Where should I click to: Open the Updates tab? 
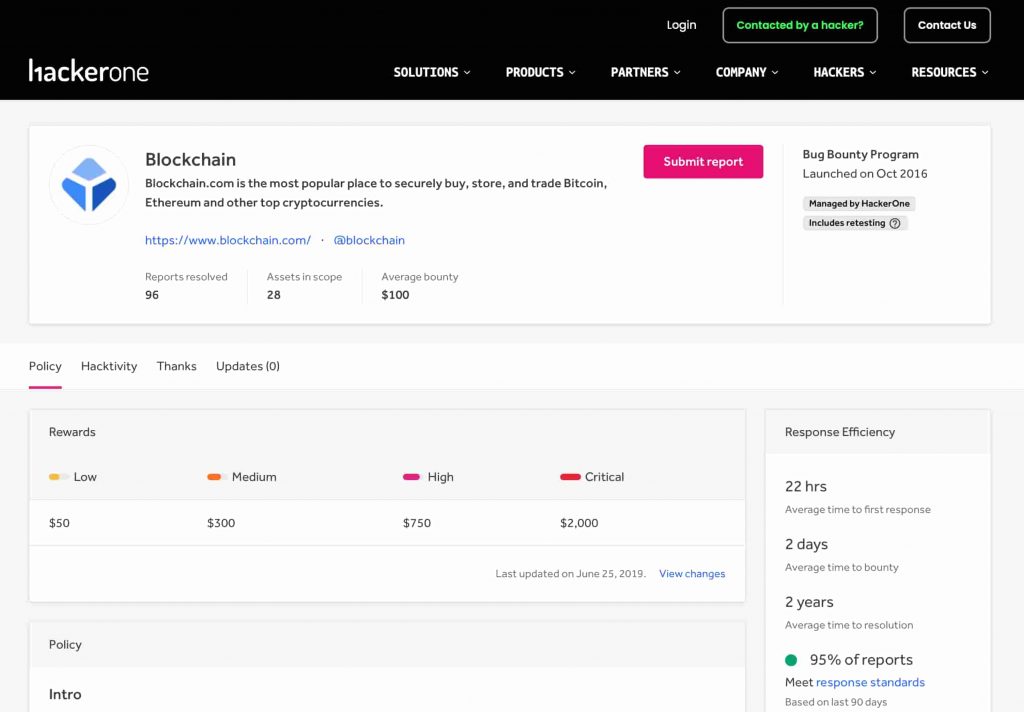click(x=247, y=366)
